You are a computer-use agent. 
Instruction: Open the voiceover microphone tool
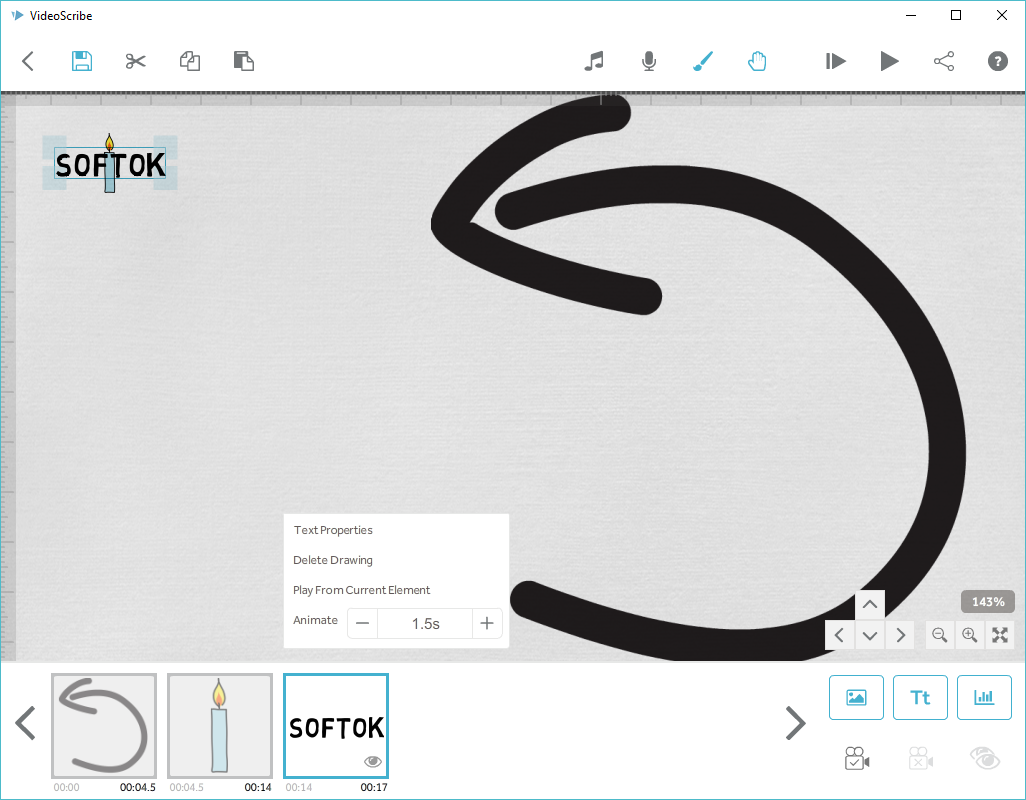(x=649, y=61)
